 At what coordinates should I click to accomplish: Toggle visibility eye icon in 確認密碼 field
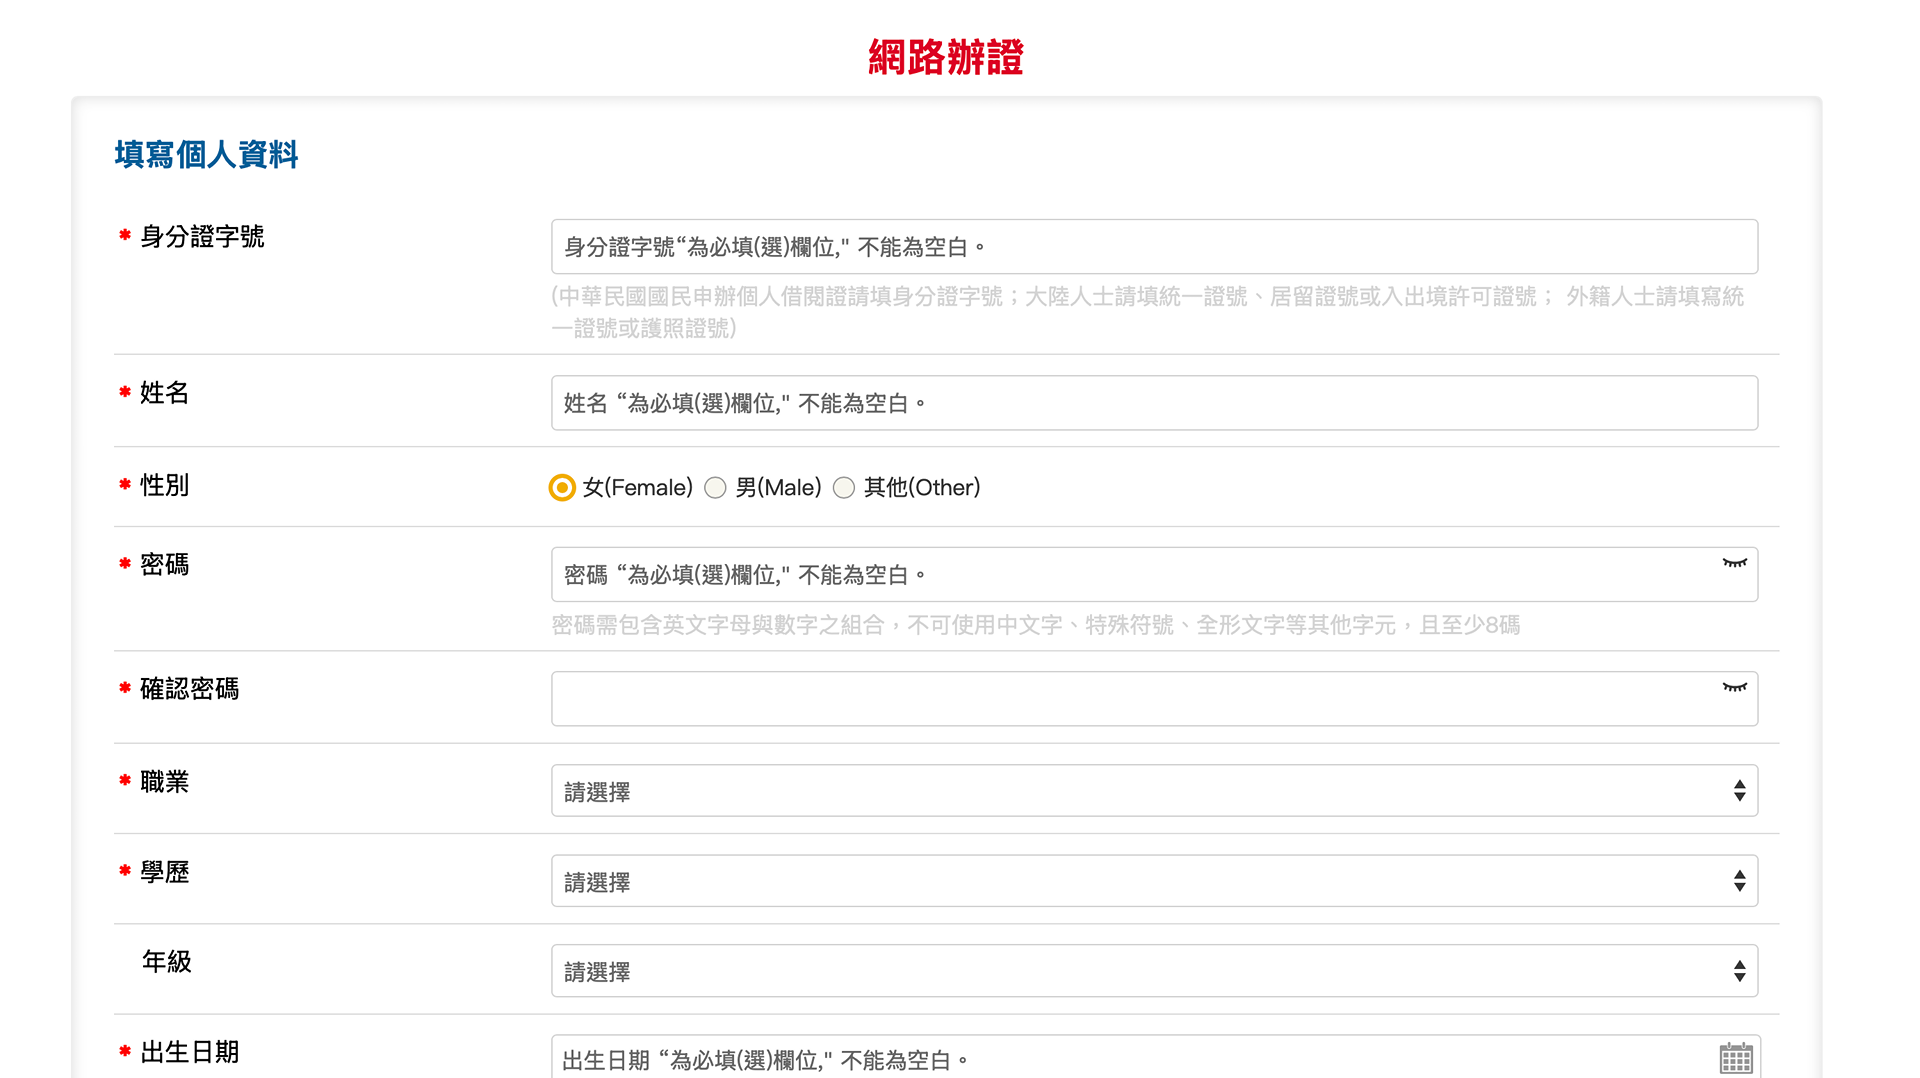1734,688
